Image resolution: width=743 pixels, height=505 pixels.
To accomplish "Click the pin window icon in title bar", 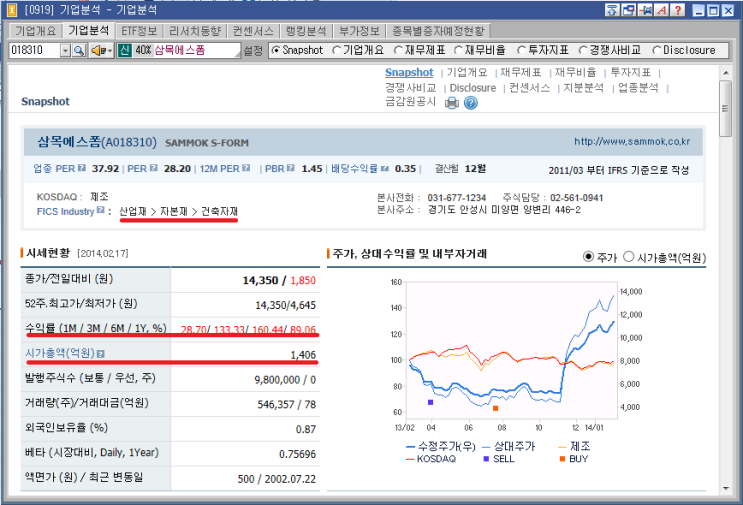I will tap(645, 10).
